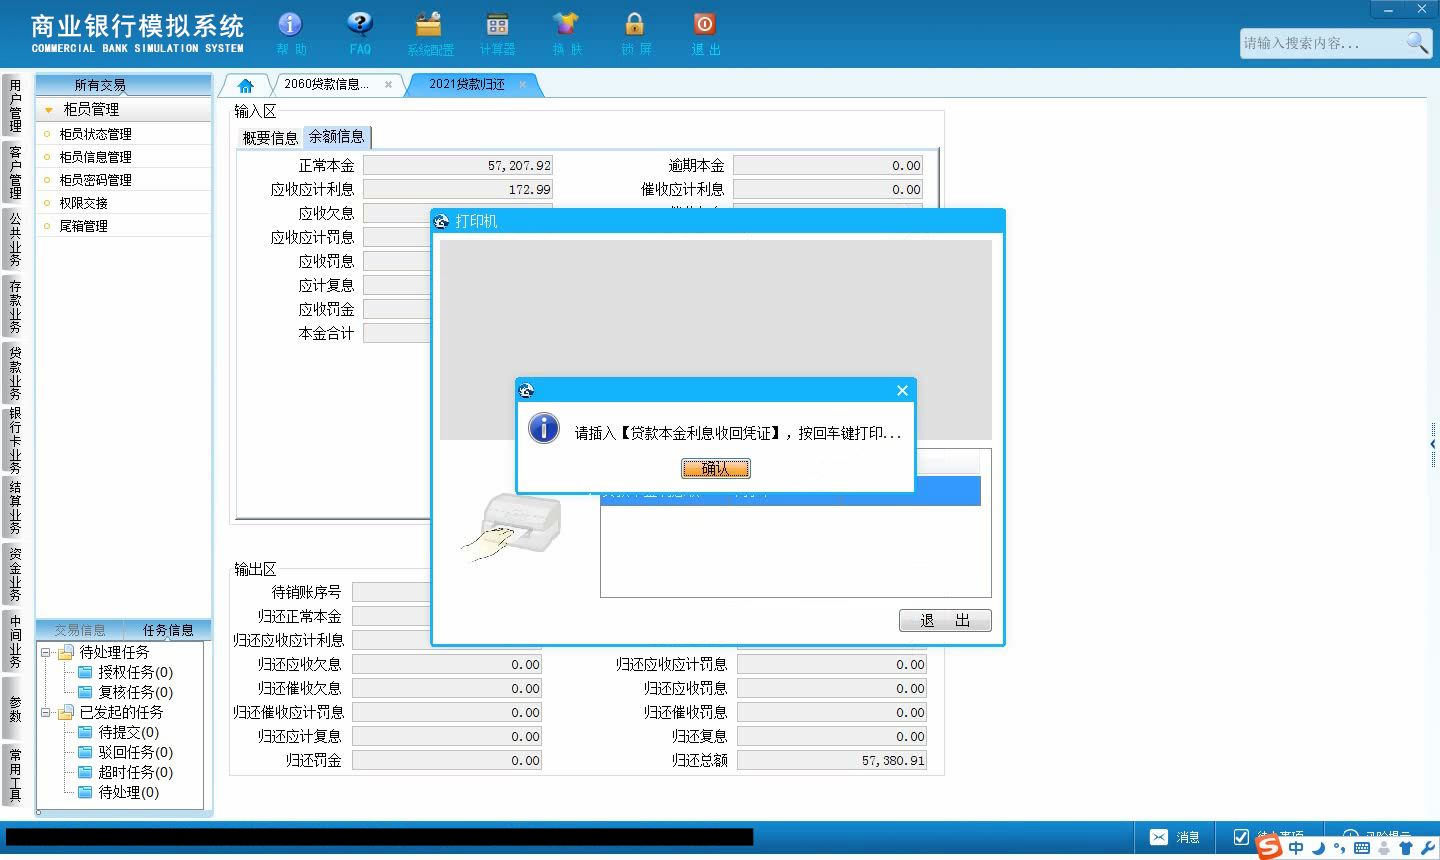This screenshot has width=1440, height=860.
Task: Go to the home tab icon
Action: tap(245, 85)
